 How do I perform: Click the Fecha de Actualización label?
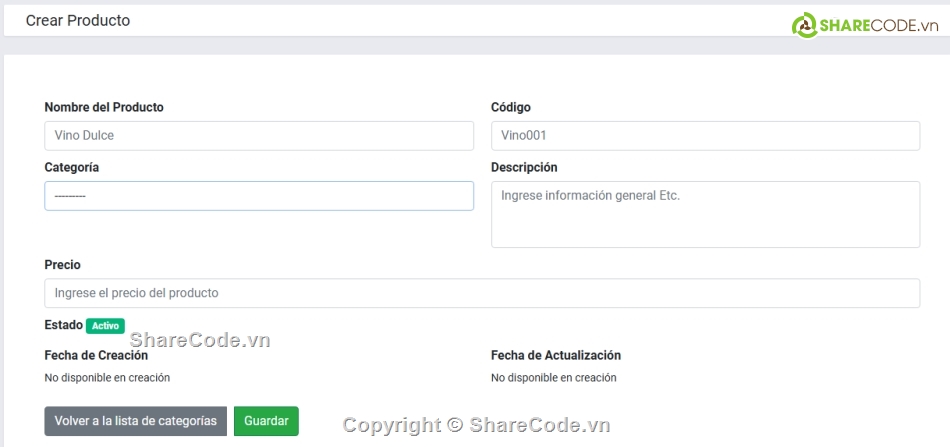556,355
